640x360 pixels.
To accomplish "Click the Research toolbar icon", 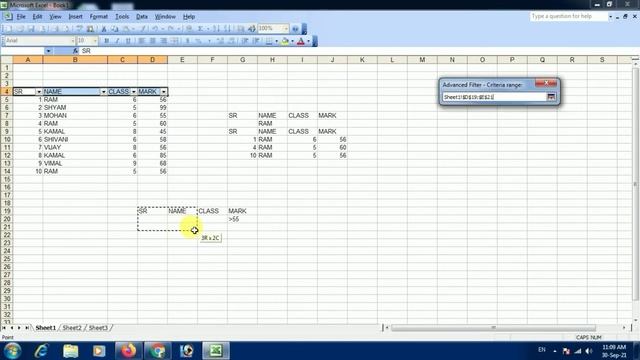I will pyautogui.click(x=91, y=29).
